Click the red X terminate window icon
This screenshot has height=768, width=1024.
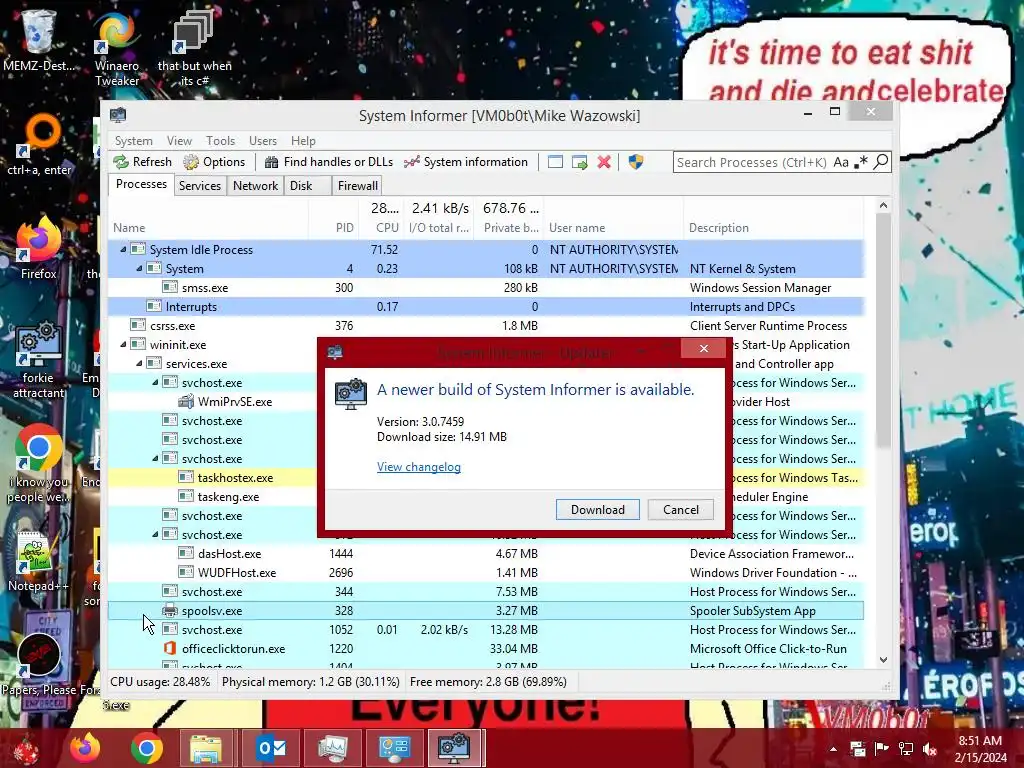click(x=604, y=162)
